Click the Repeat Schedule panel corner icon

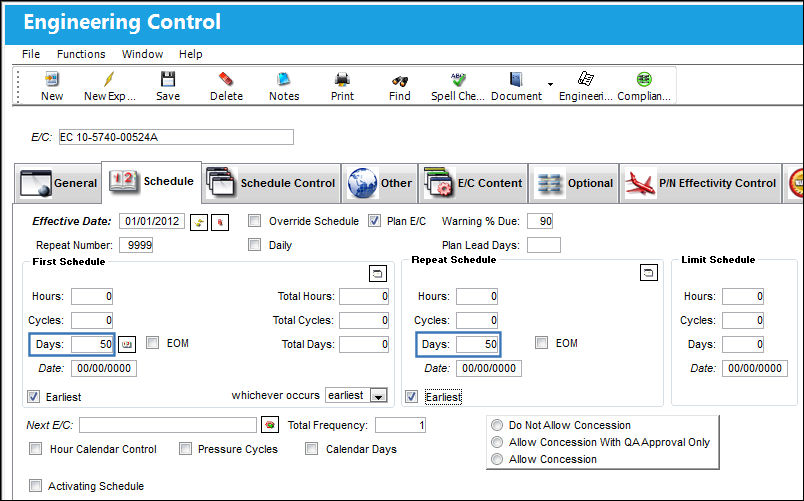pyautogui.click(x=649, y=273)
